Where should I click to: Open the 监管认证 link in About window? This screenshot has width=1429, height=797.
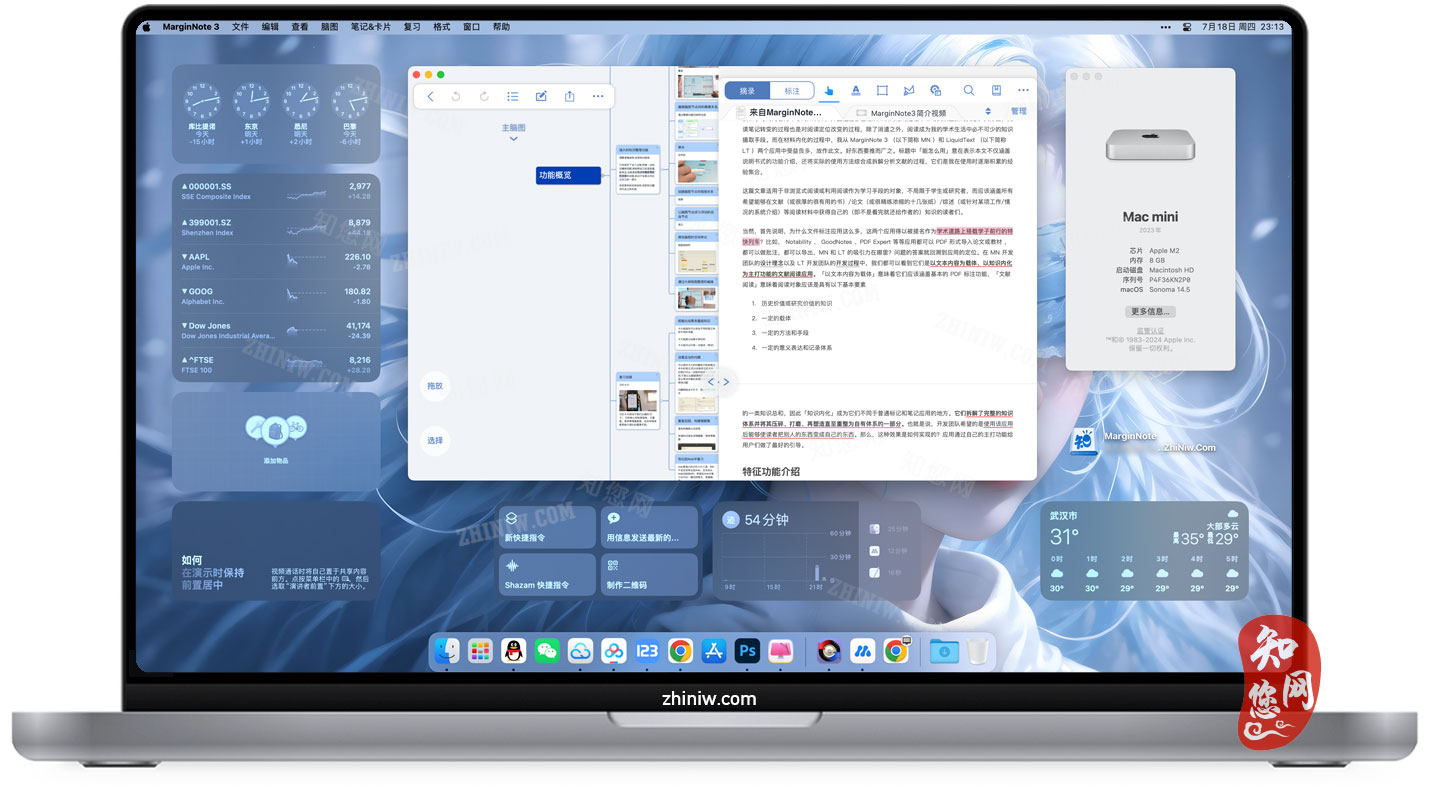1150,330
